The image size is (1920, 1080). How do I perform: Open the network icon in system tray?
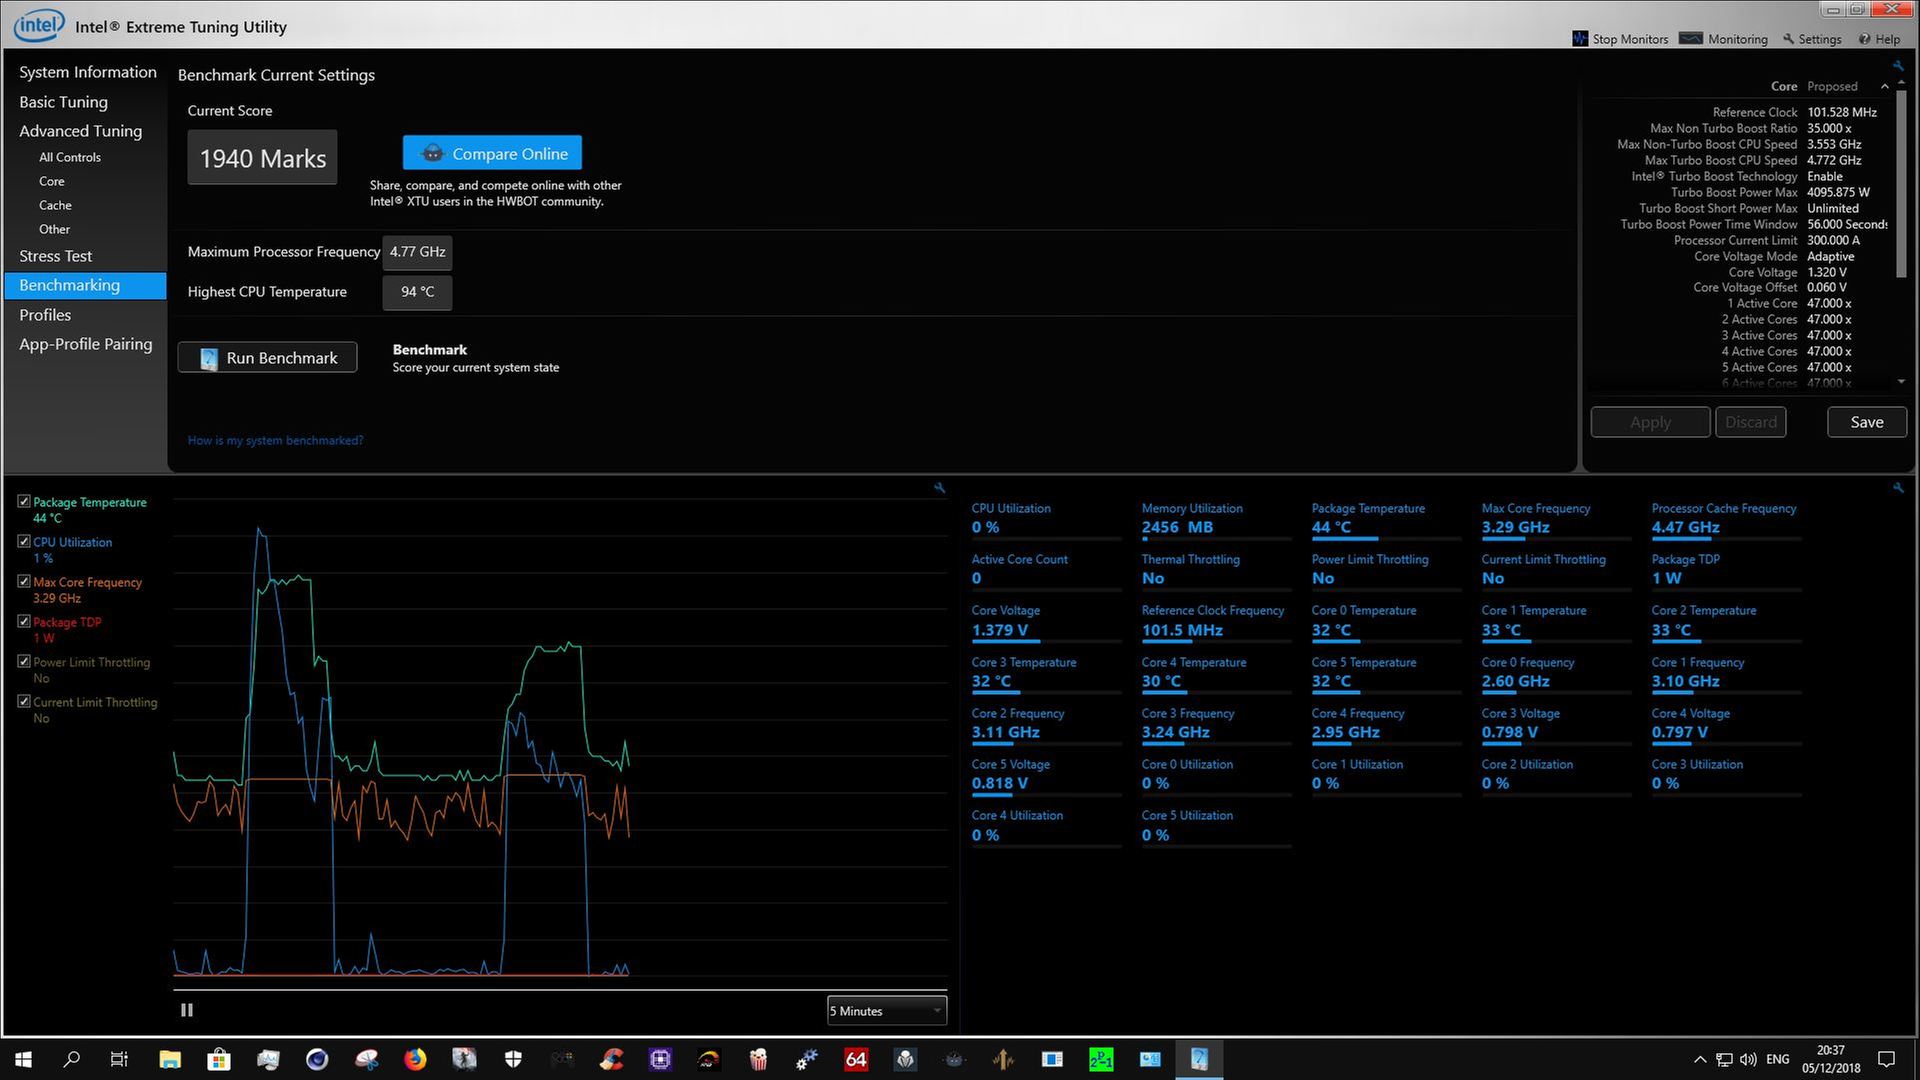coord(1724,1059)
